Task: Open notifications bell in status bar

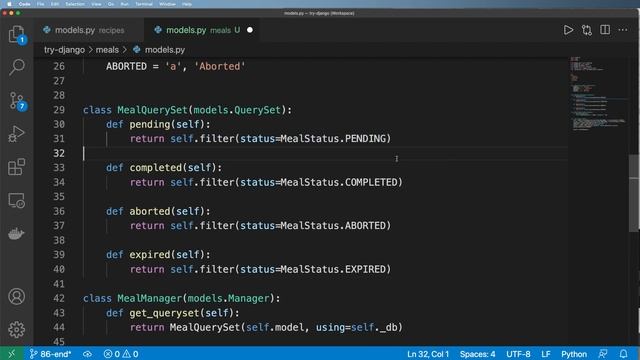Action: (x=623, y=354)
